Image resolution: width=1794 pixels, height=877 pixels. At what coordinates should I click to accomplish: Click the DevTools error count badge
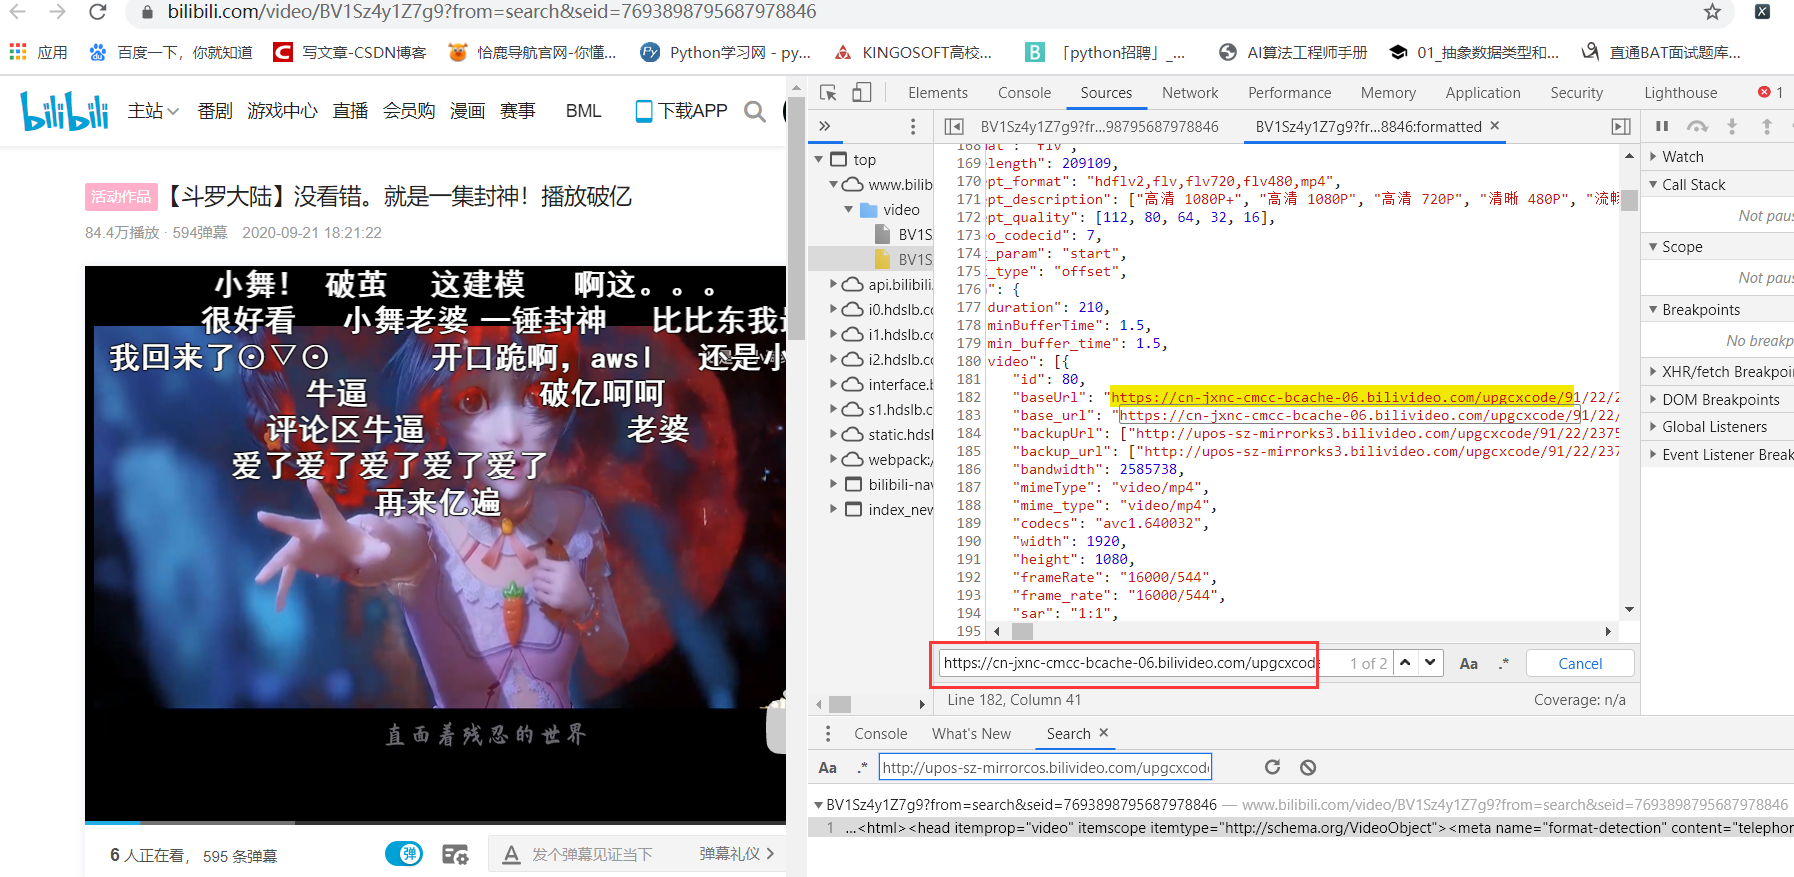pyautogui.click(x=1771, y=93)
